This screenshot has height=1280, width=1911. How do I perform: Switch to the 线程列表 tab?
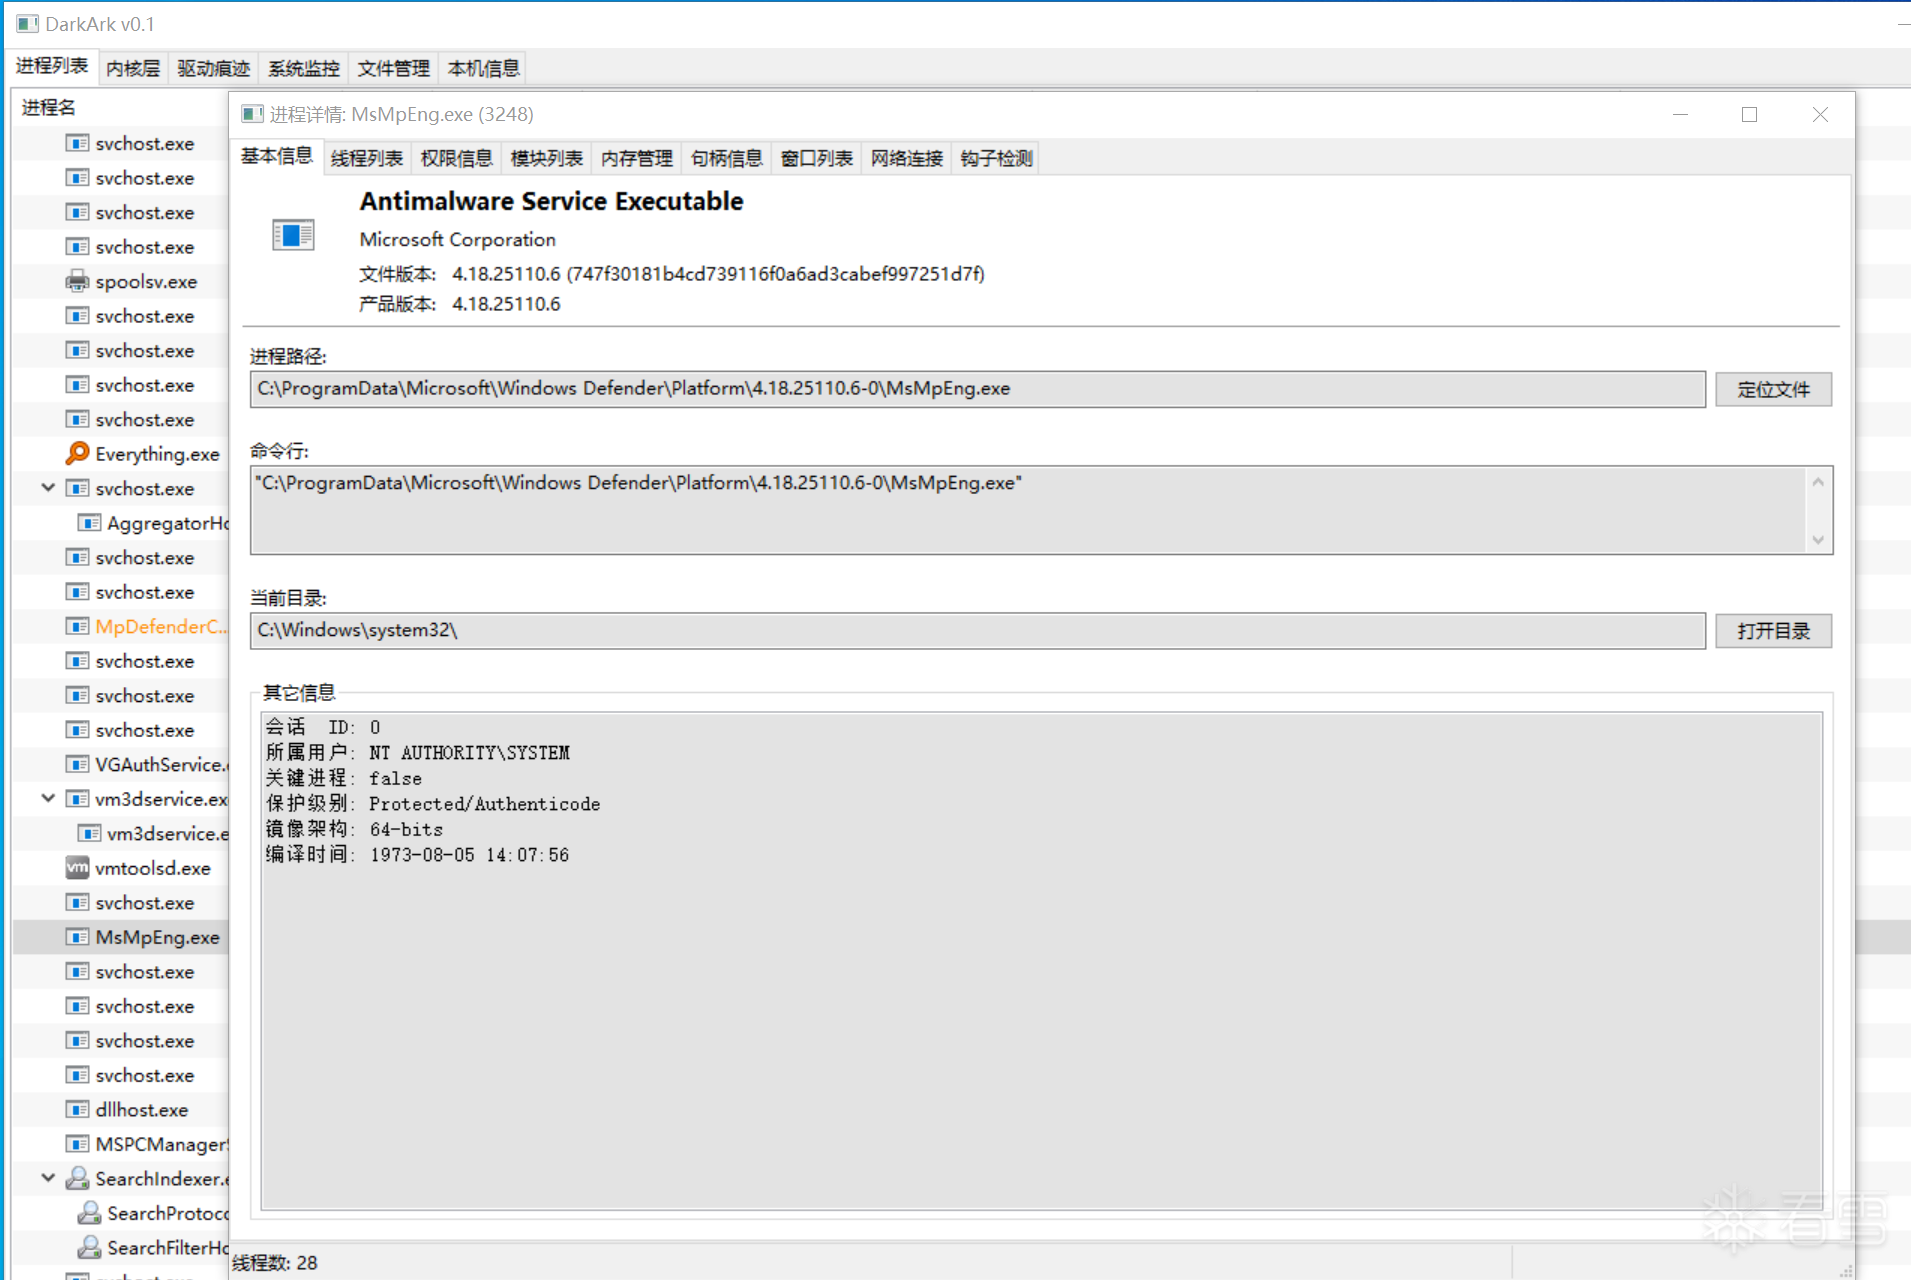tap(367, 158)
